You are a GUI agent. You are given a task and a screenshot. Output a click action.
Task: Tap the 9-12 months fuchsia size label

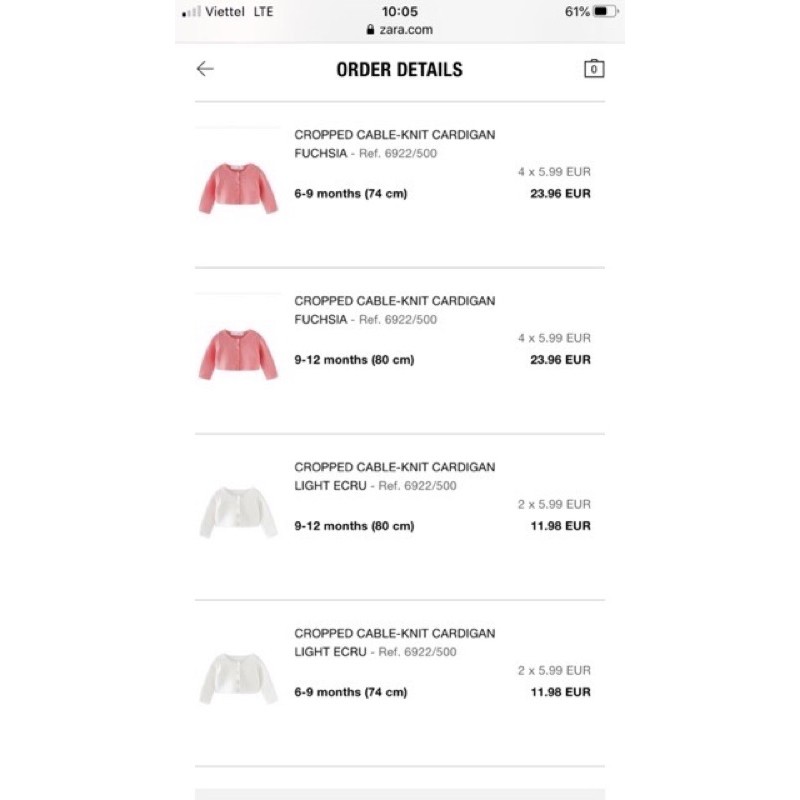pos(354,360)
